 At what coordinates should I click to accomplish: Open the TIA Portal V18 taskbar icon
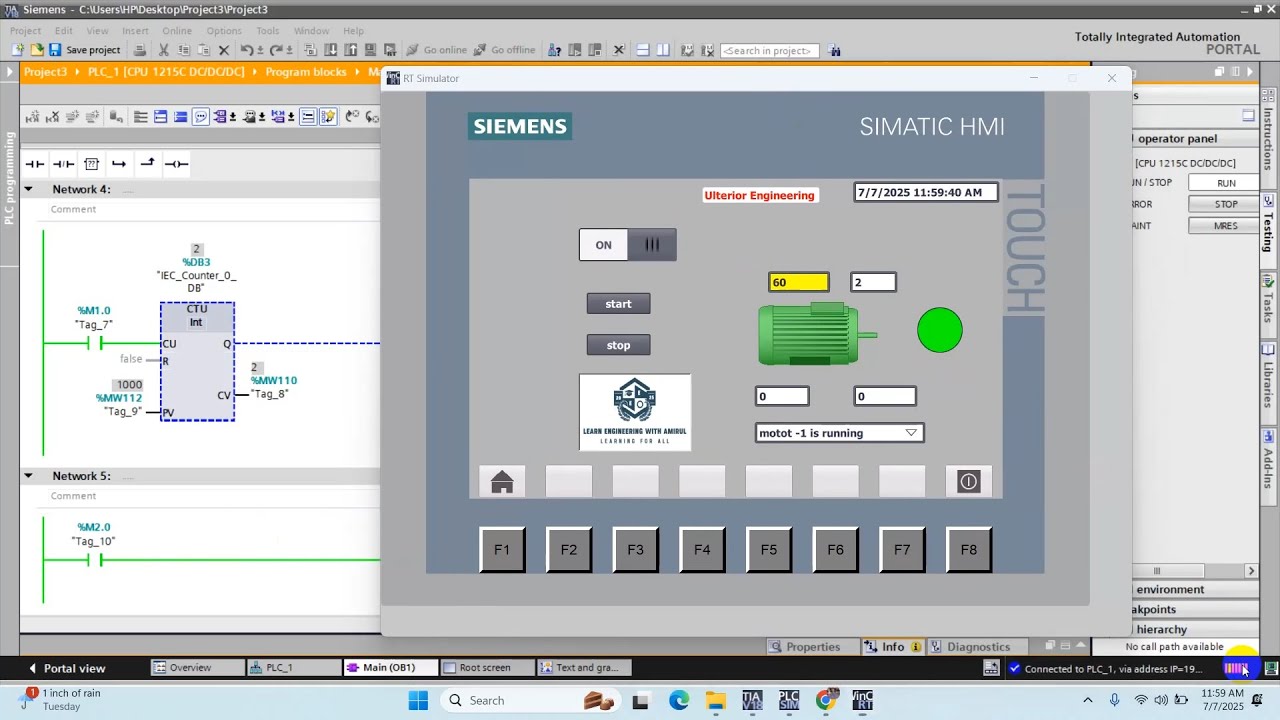[752, 700]
